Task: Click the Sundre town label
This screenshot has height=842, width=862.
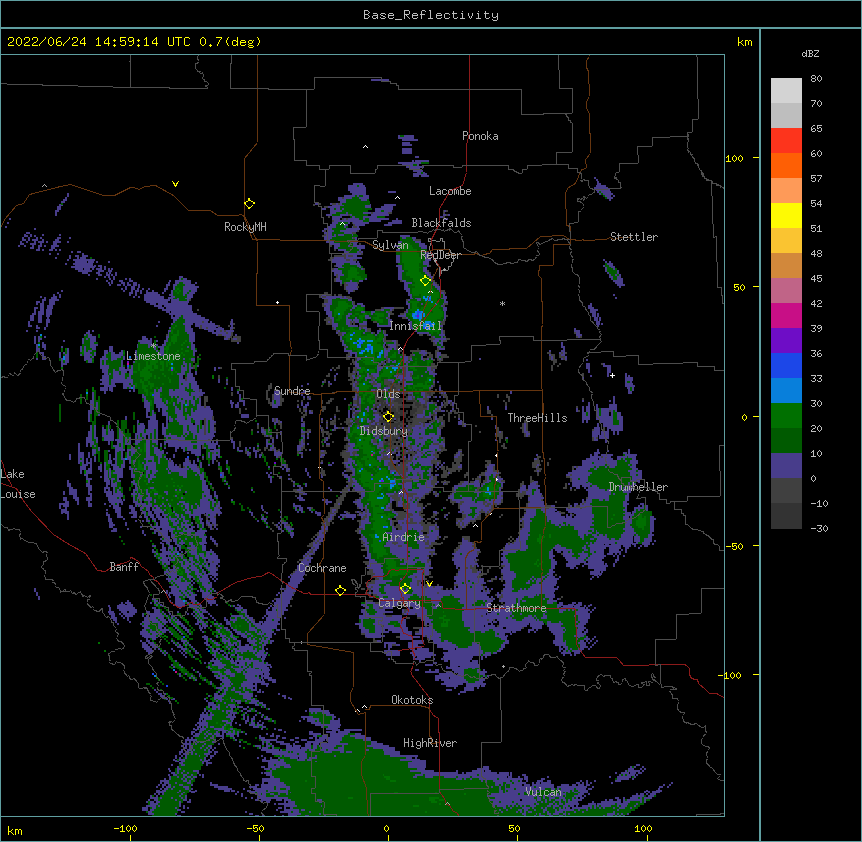Action: (292, 391)
